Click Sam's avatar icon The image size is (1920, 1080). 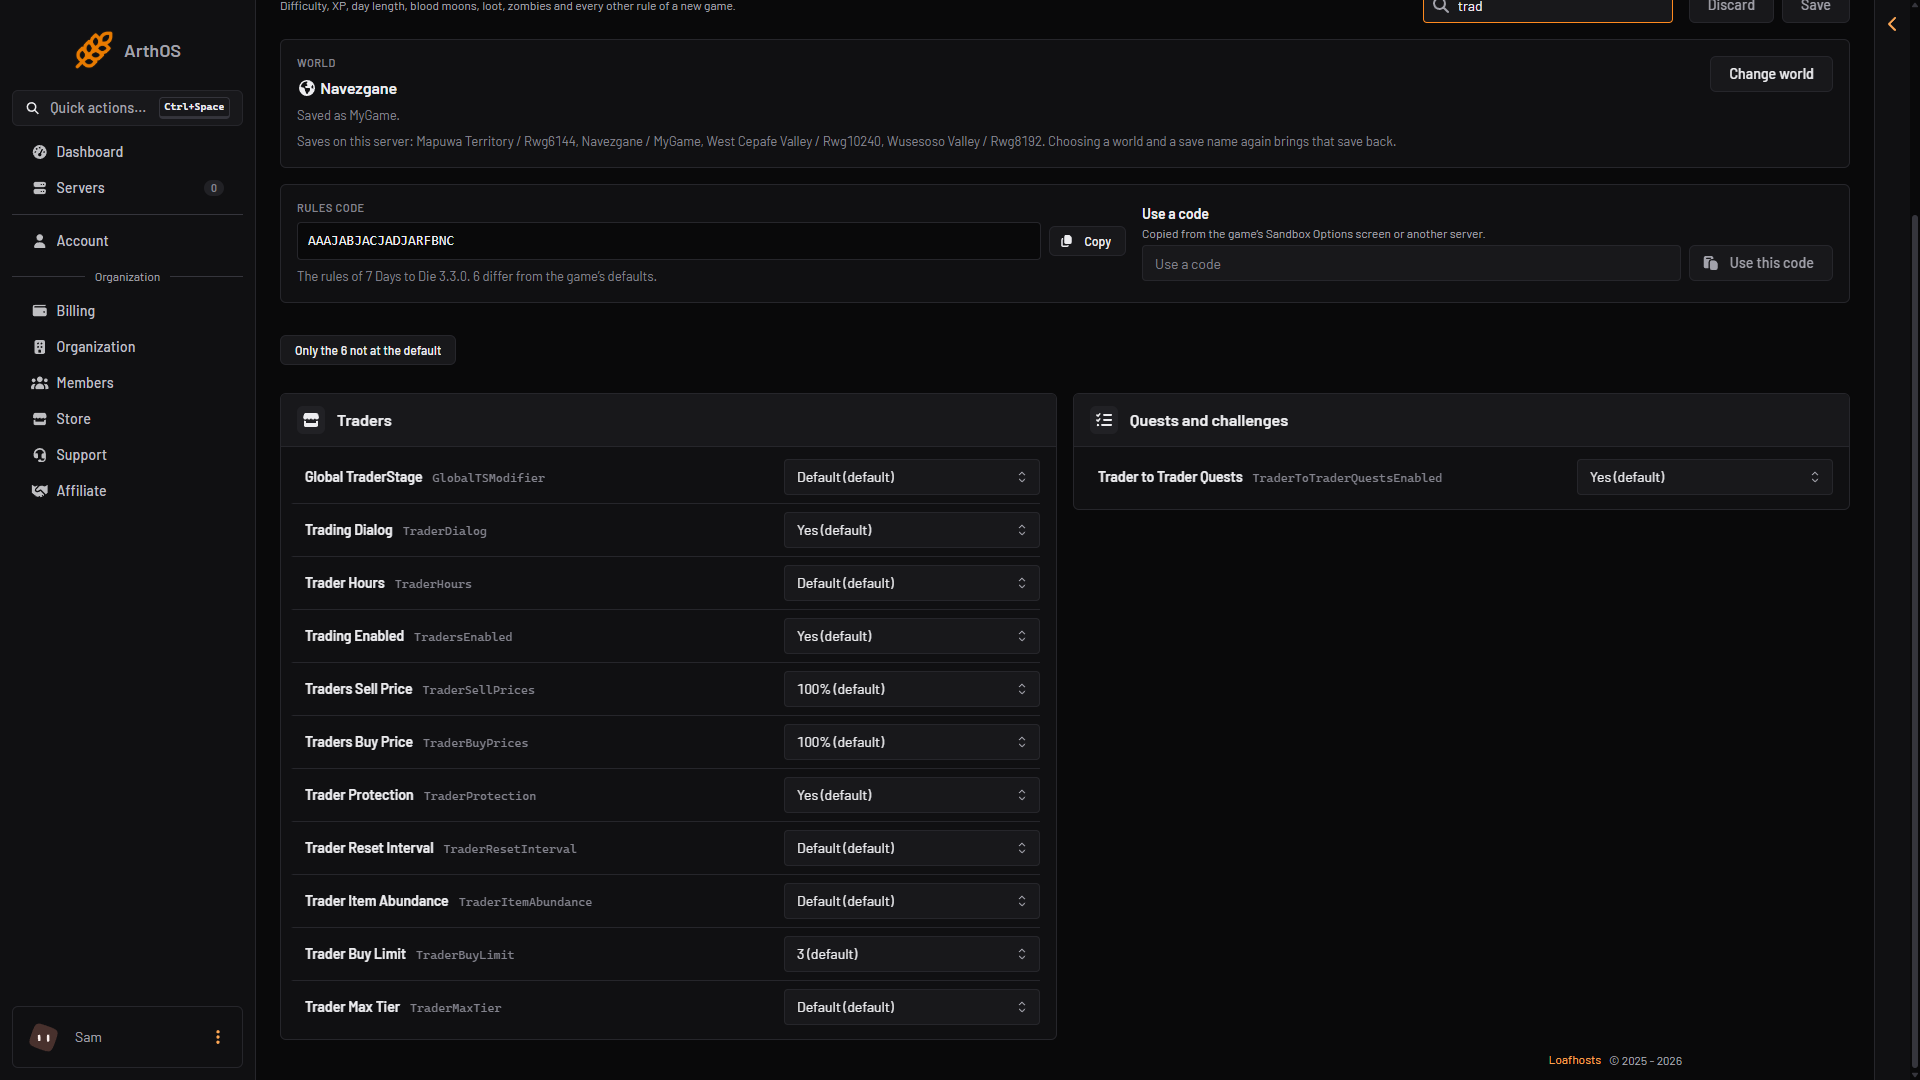[43, 1037]
